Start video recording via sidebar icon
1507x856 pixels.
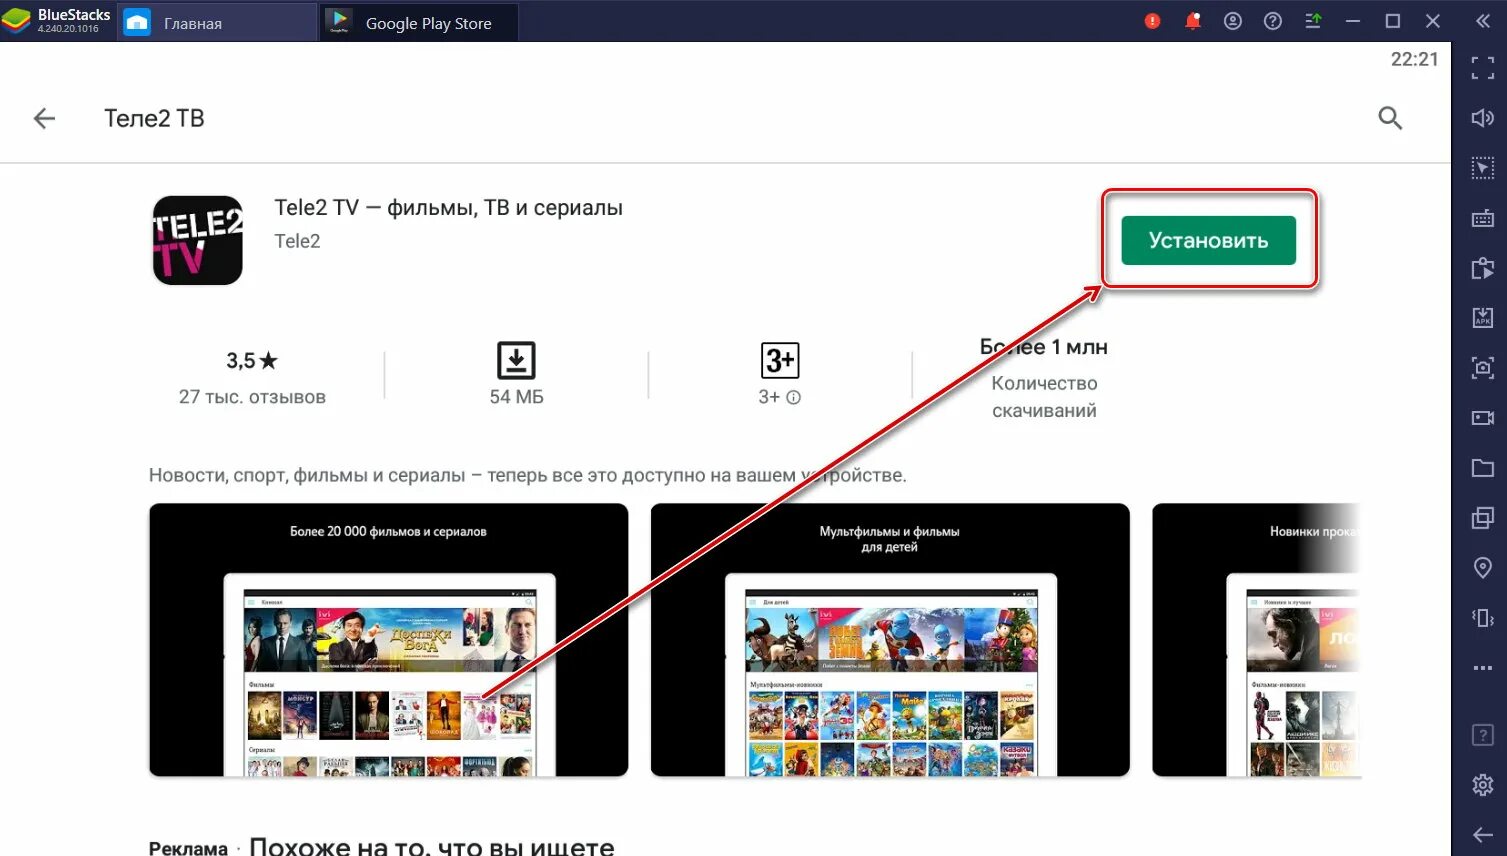pyautogui.click(x=1483, y=418)
